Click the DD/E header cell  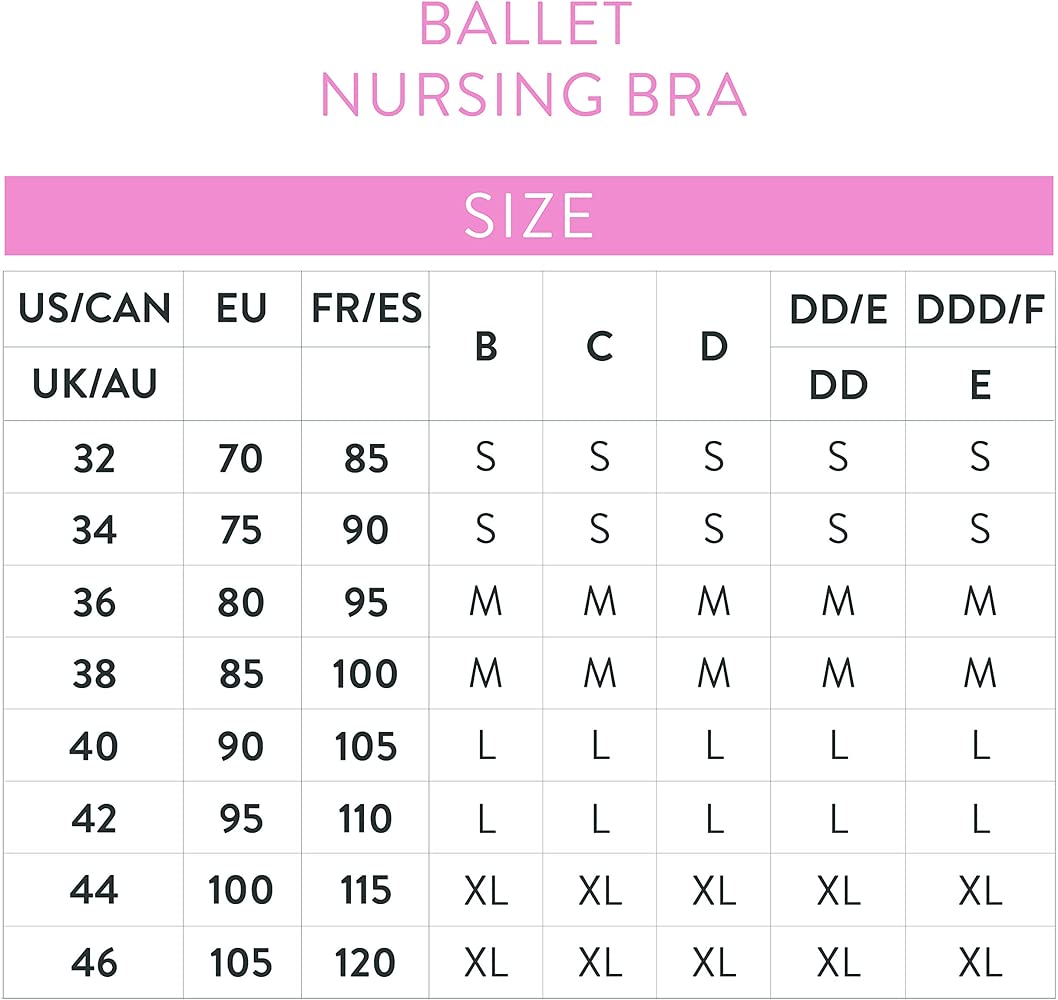[838, 310]
